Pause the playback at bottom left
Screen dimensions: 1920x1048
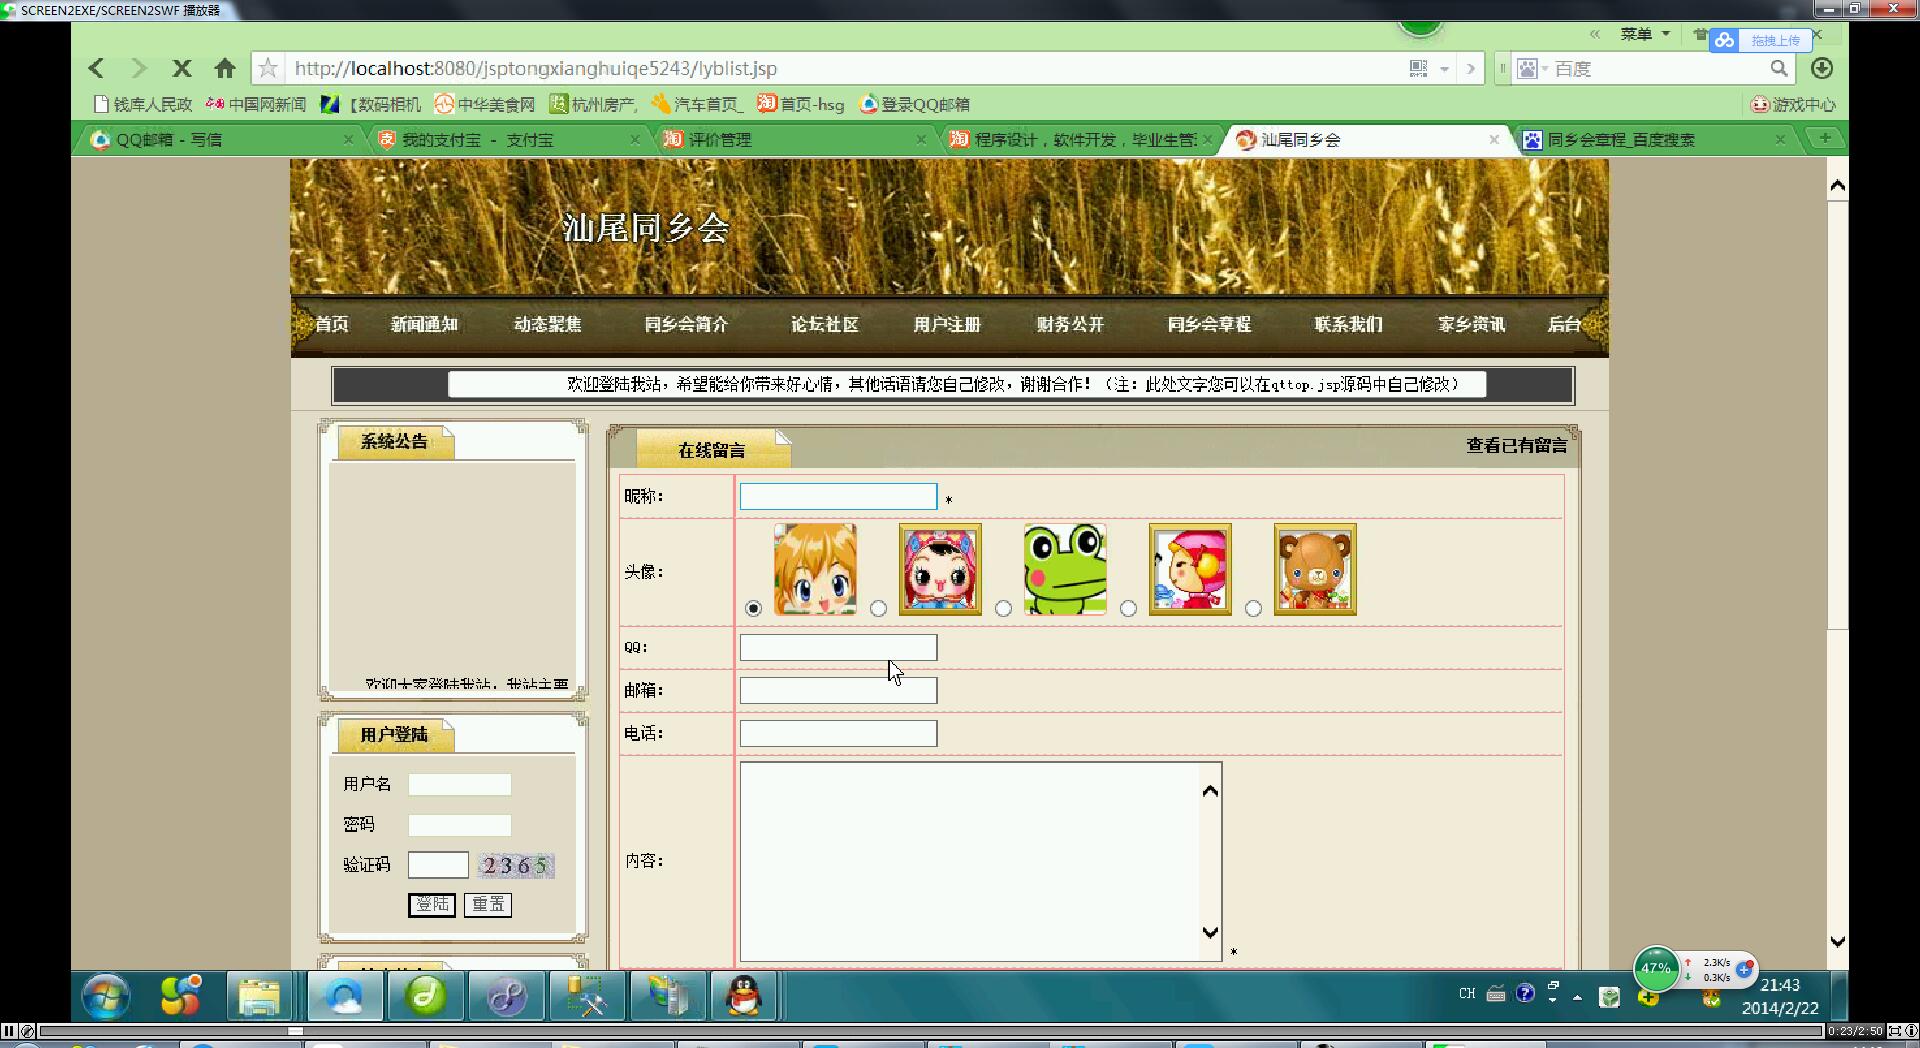(x=9, y=1031)
